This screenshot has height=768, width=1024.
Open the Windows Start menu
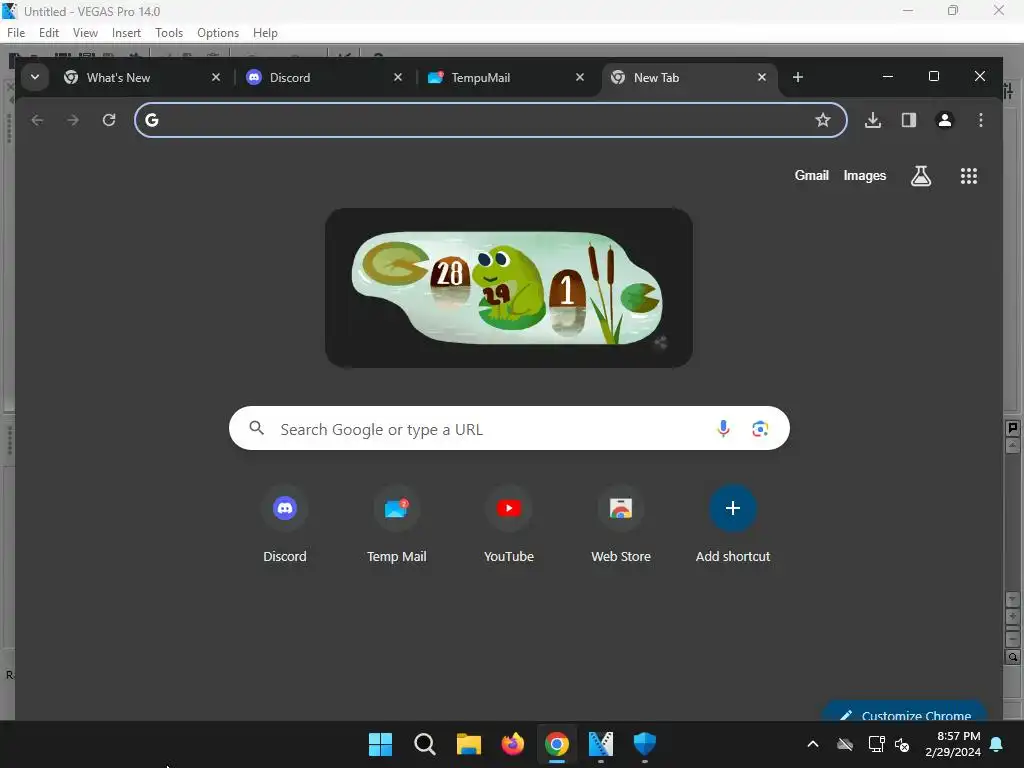(380, 744)
